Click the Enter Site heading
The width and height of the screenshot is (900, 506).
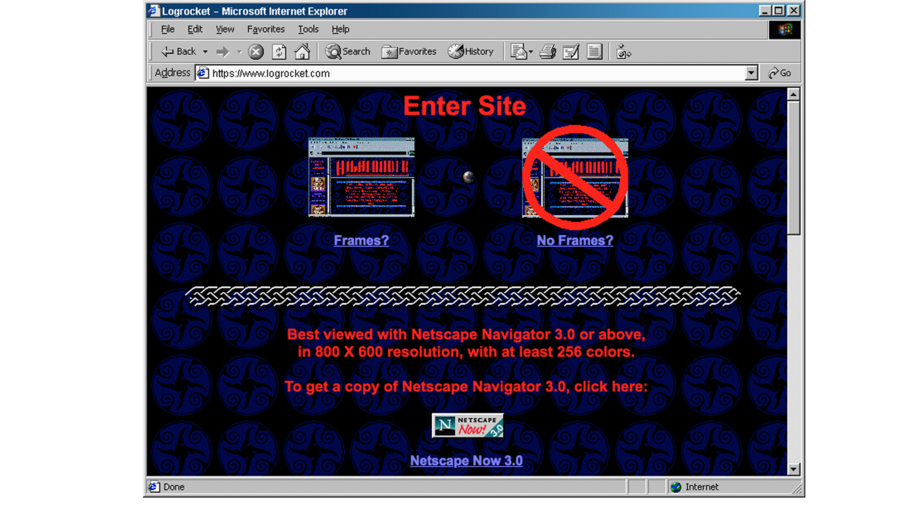pos(464,106)
